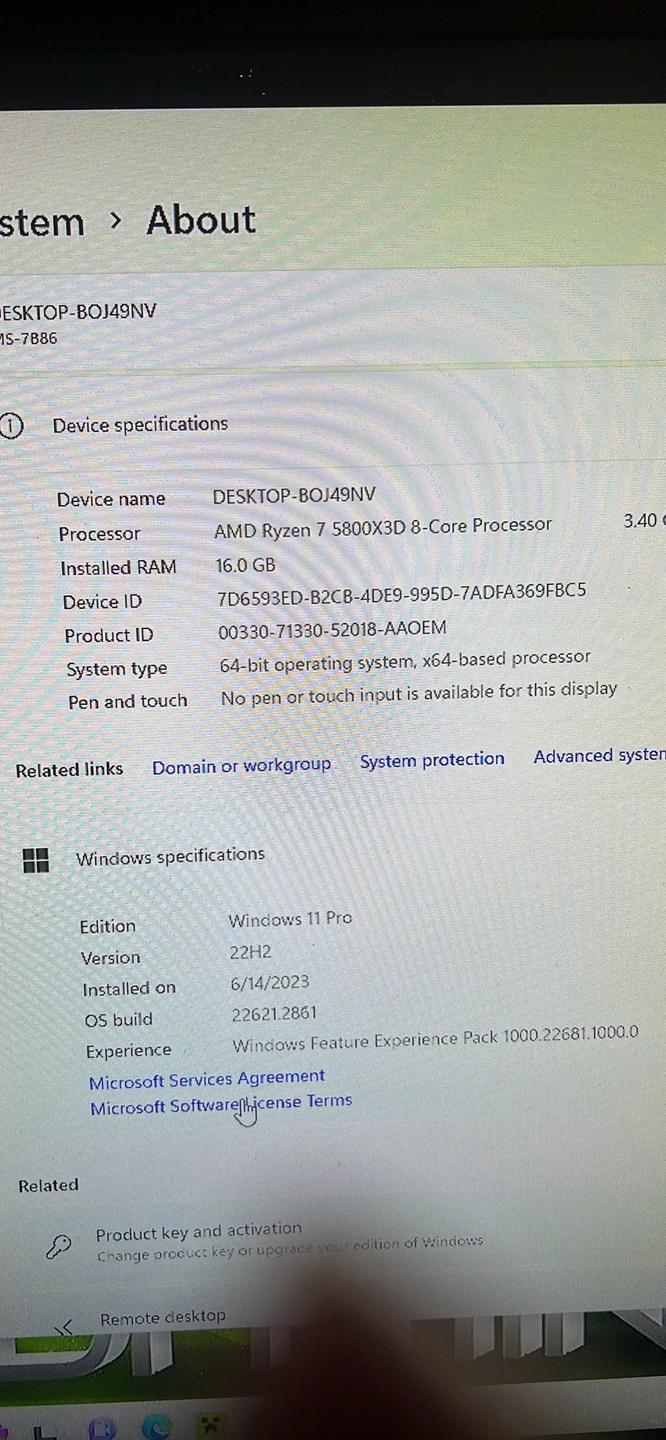Viewport: 666px width, 1440px height.
Task: Select the device name value DESKTOP-BOJ49NV
Action: [x=294, y=495]
